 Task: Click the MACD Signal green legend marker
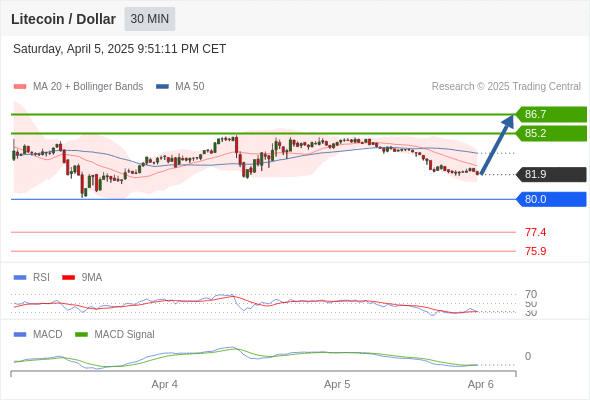pos(81,335)
